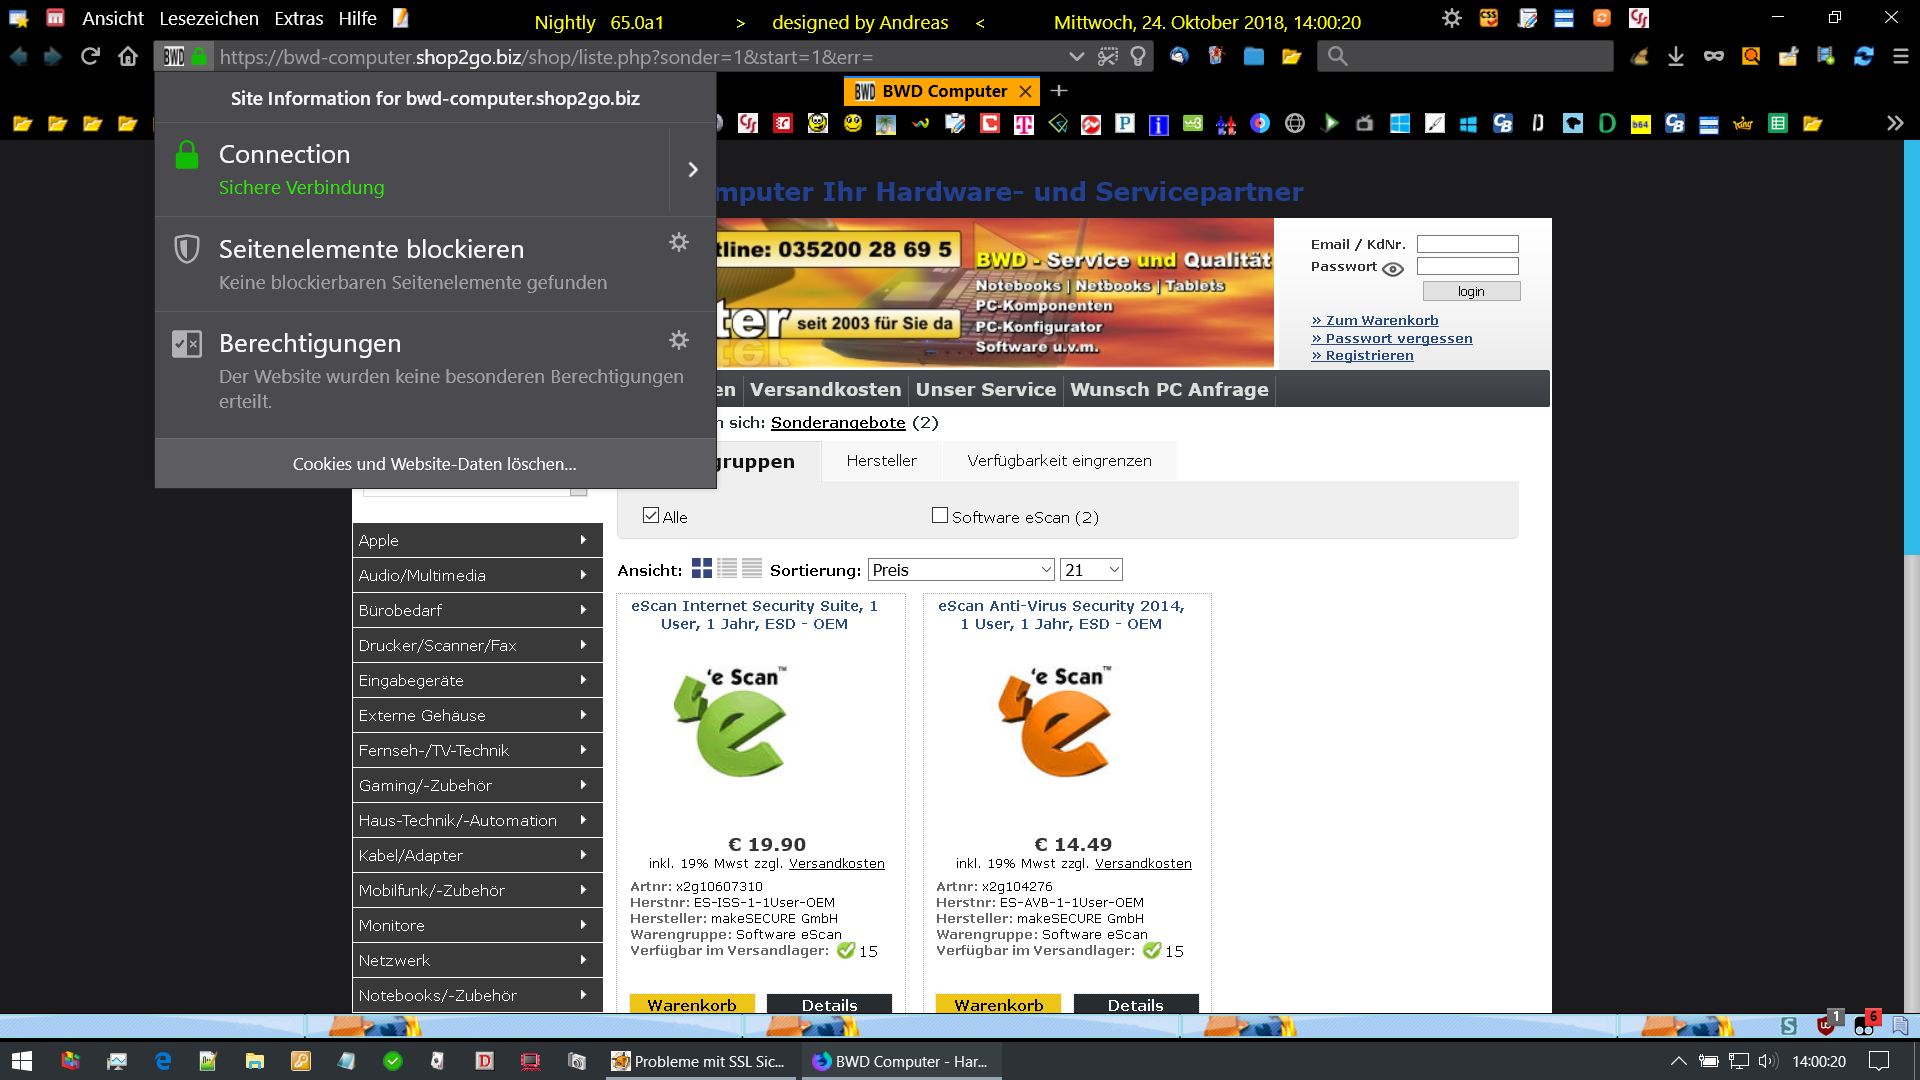Open the Zum Warenkorb link
Image resolution: width=1920 pixels, height=1080 pixels.
[x=1381, y=321]
